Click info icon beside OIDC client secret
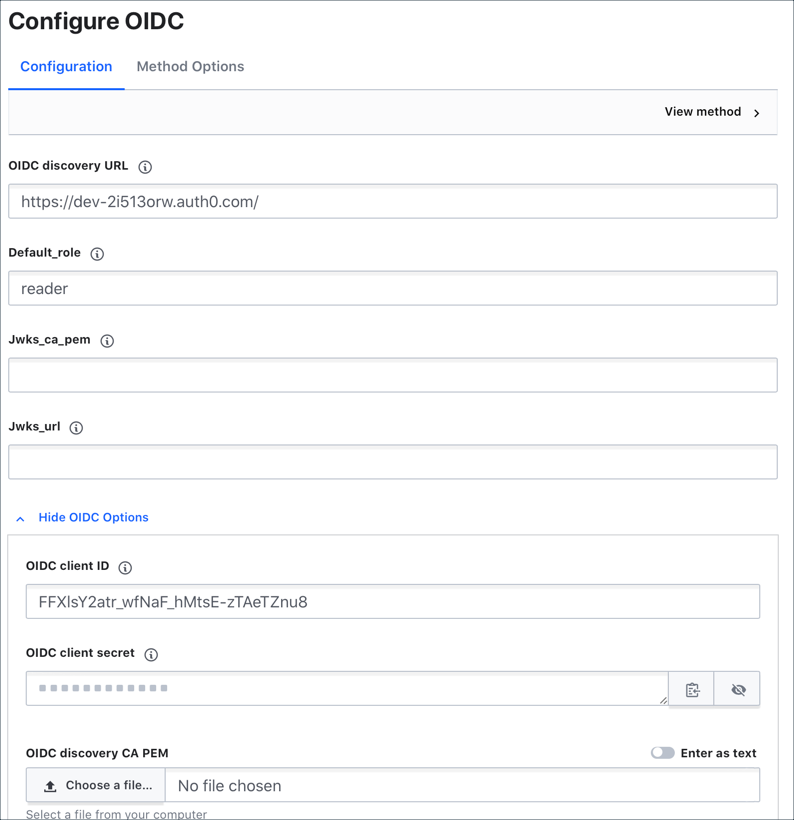Viewport: 794px width, 820px height. click(151, 654)
